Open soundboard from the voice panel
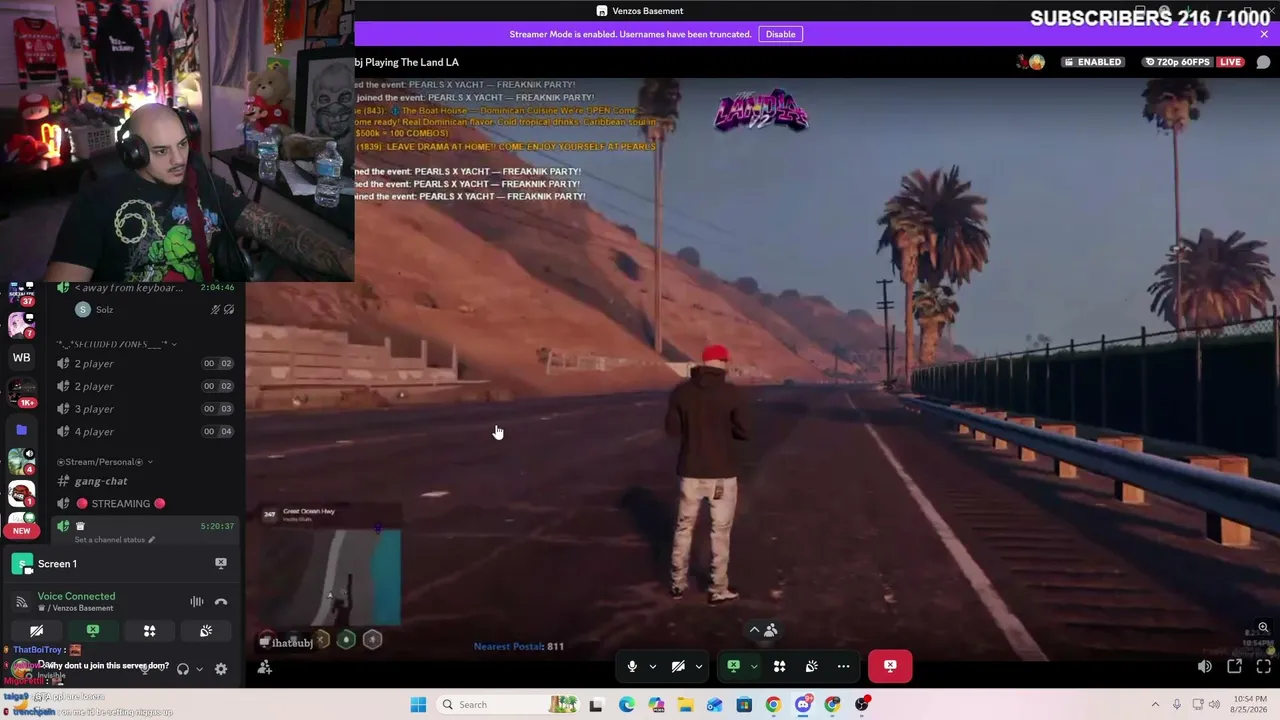1280x720 pixels. coord(206,631)
